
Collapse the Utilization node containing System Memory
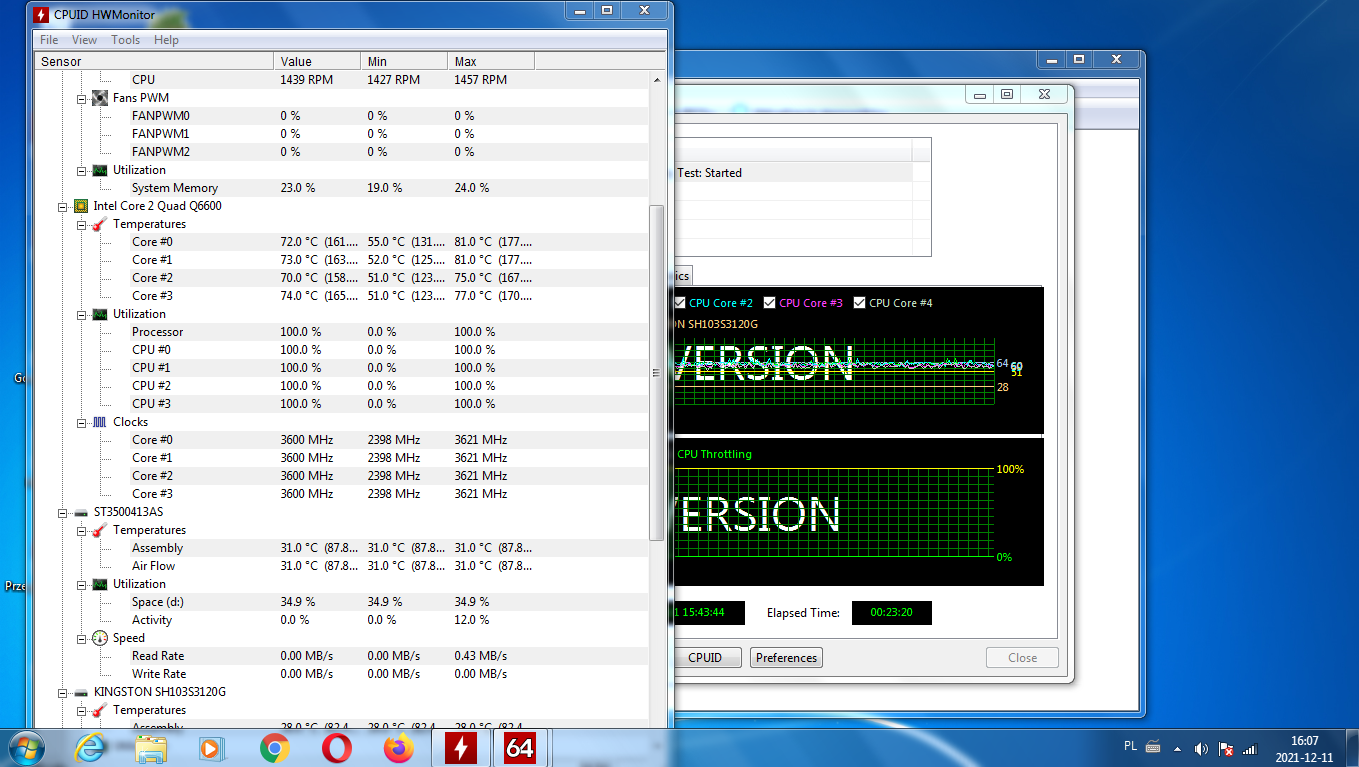point(82,170)
